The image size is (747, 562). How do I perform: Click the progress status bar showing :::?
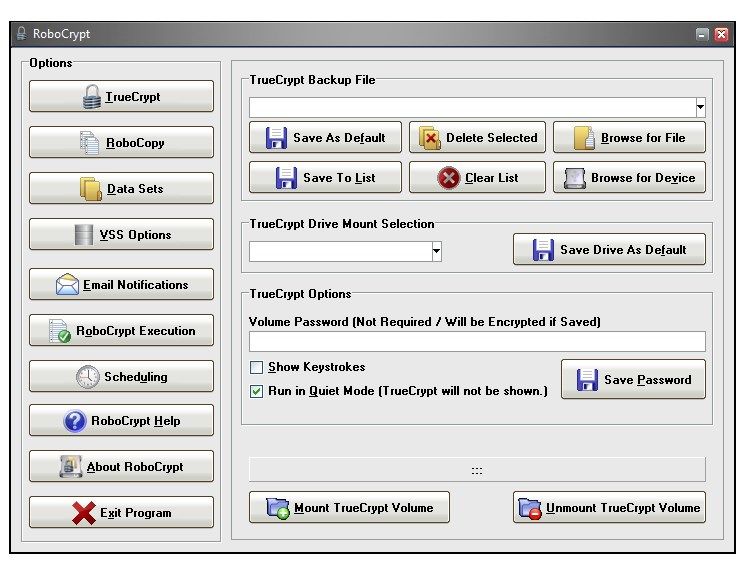coord(477,470)
